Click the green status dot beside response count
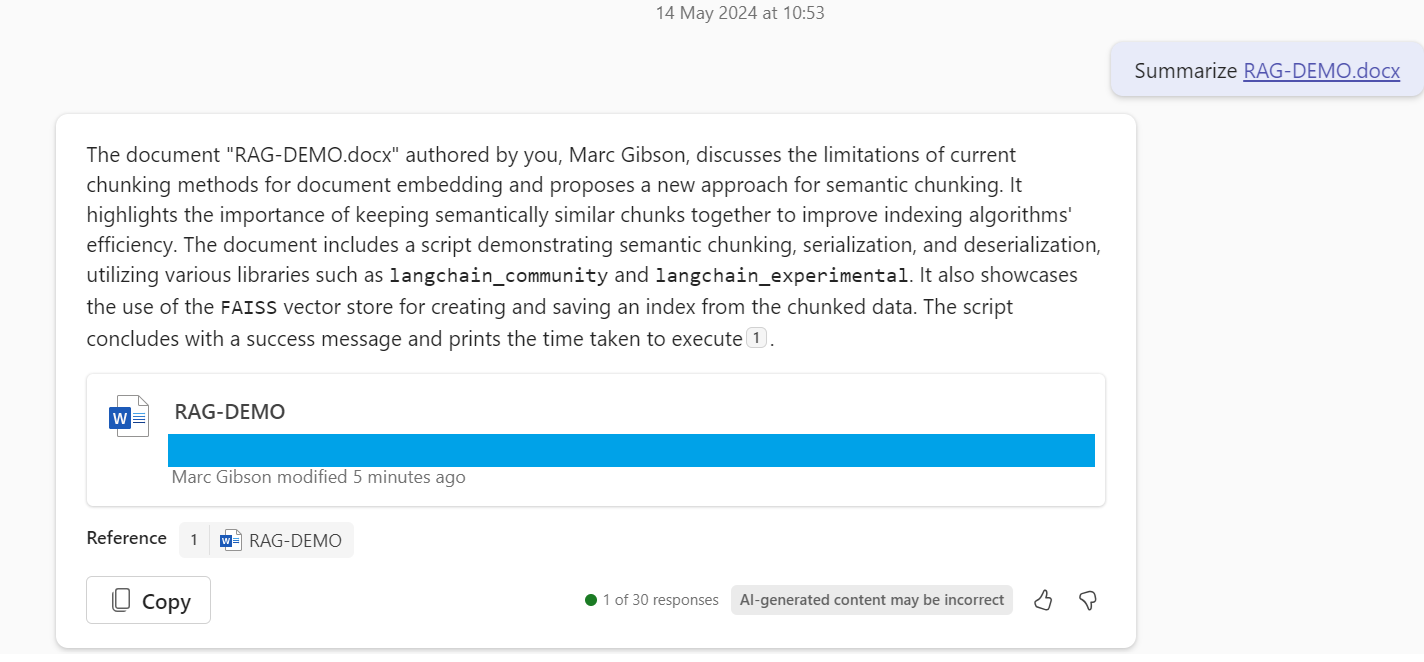The image size is (1424, 662). [x=591, y=600]
